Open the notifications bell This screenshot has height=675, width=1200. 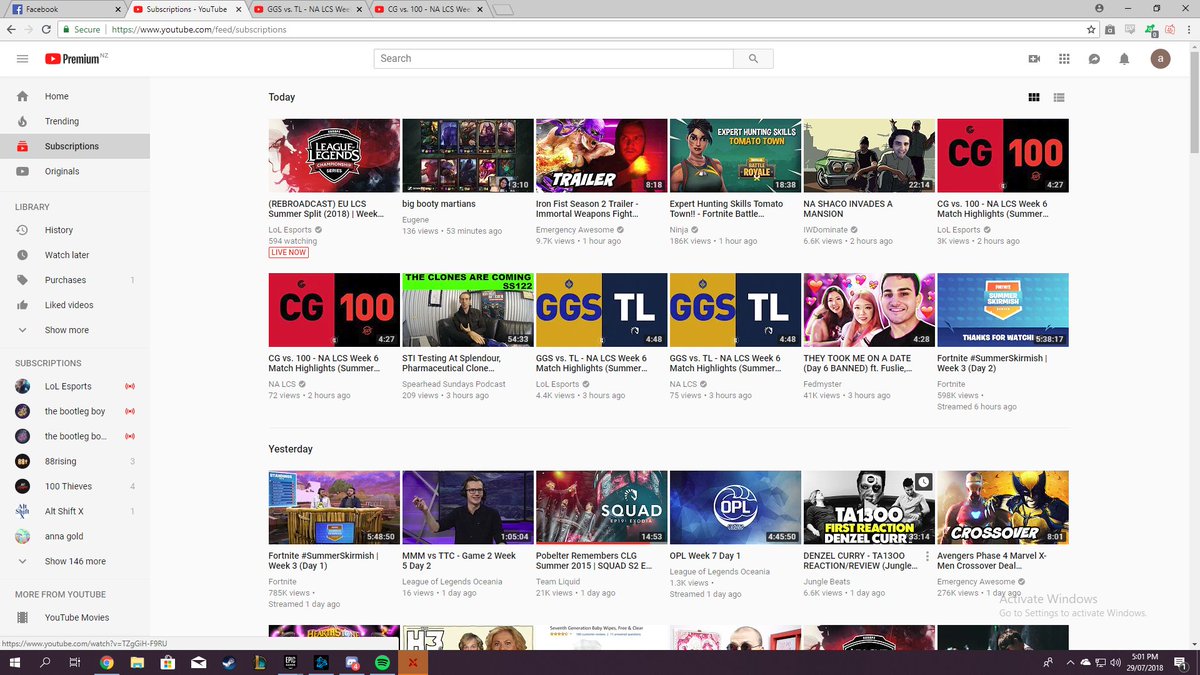point(1125,59)
